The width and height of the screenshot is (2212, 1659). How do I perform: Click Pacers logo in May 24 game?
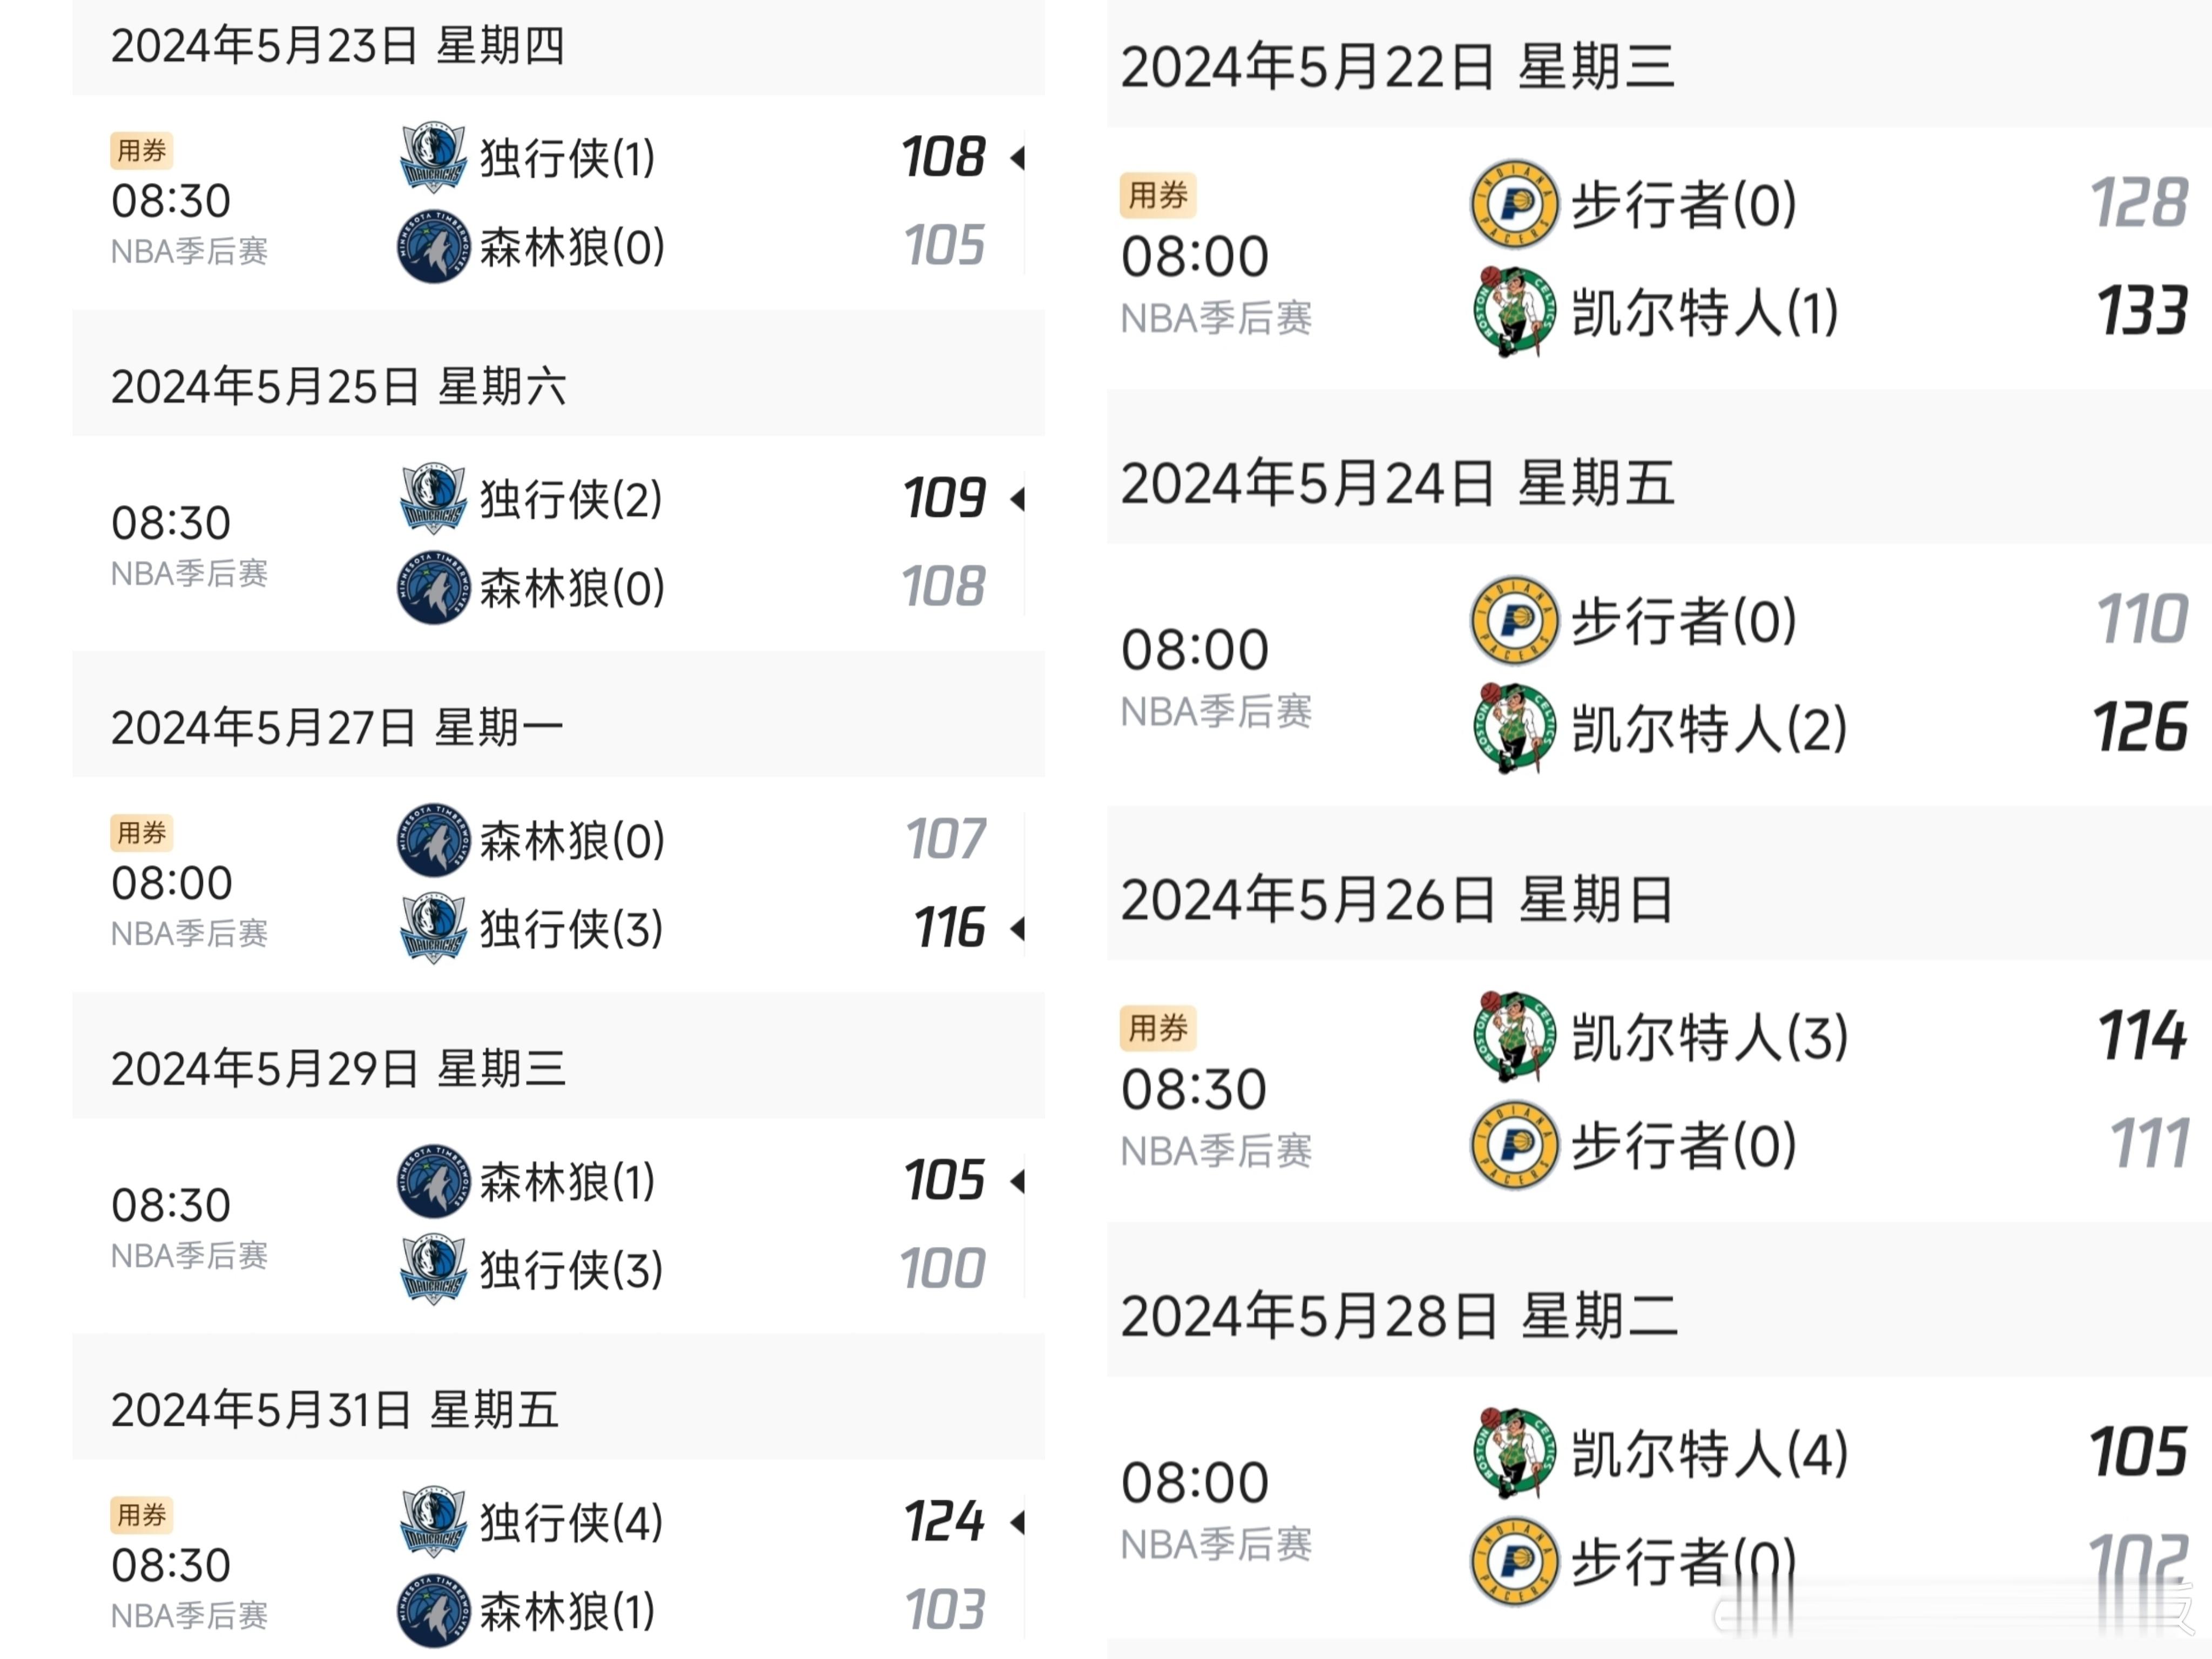pos(1514,621)
